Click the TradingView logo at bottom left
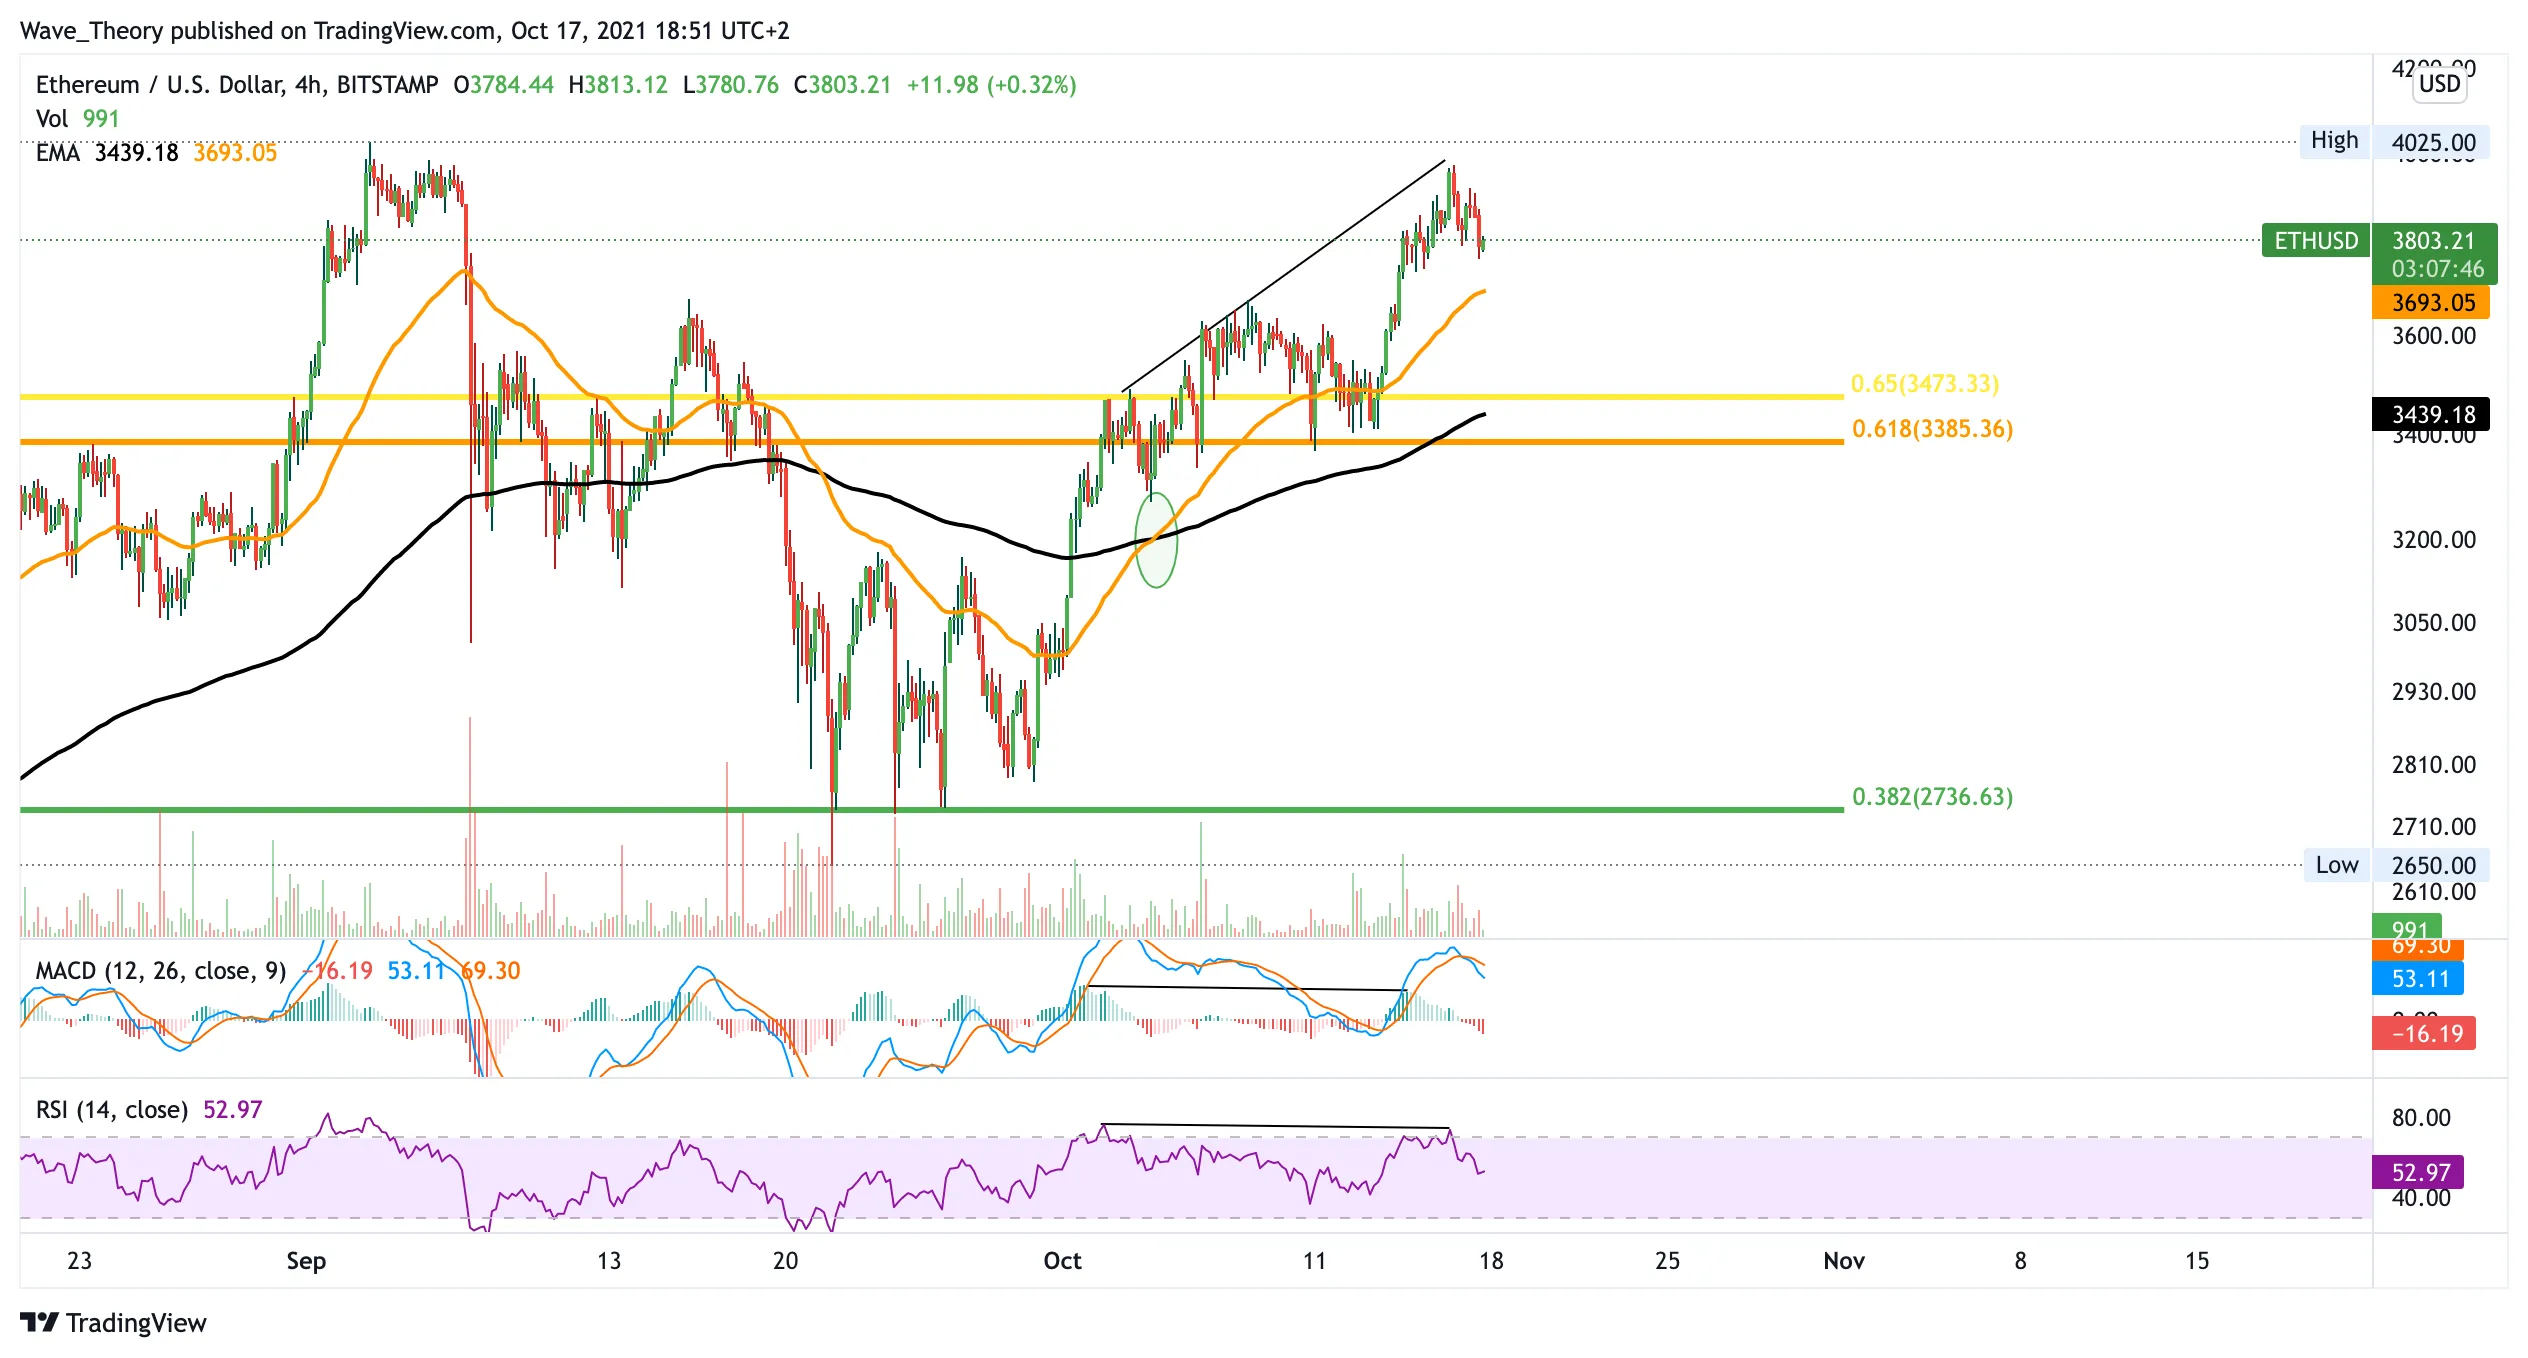2528x1358 pixels. pos(113,1322)
